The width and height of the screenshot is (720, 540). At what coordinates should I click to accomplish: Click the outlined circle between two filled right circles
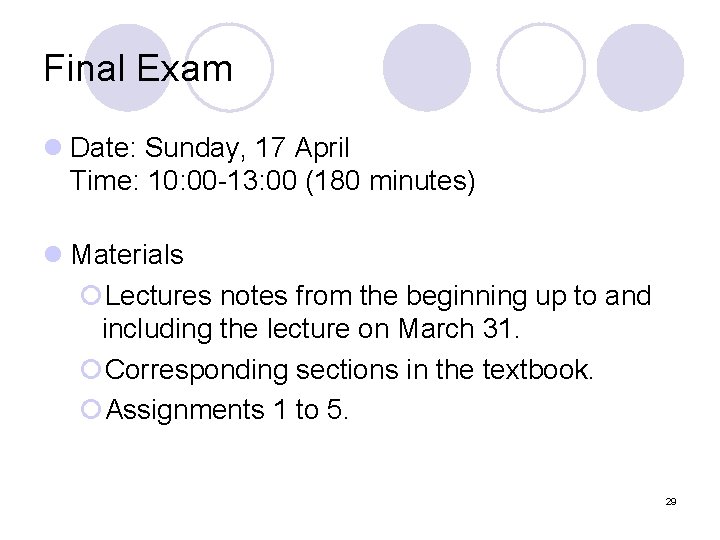coord(541,68)
